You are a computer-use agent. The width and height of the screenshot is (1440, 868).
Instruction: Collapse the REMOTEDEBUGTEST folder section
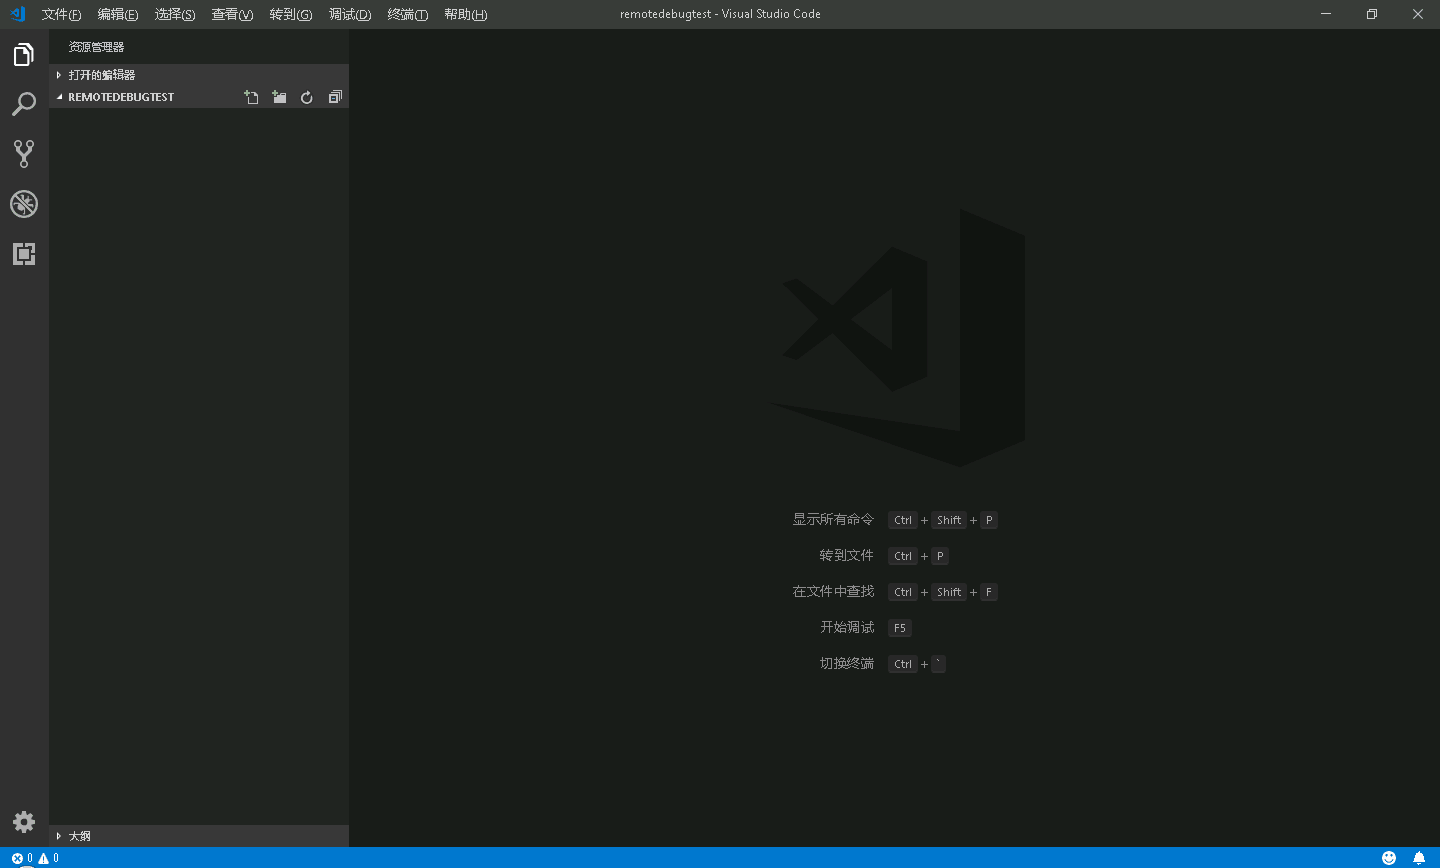tap(120, 97)
